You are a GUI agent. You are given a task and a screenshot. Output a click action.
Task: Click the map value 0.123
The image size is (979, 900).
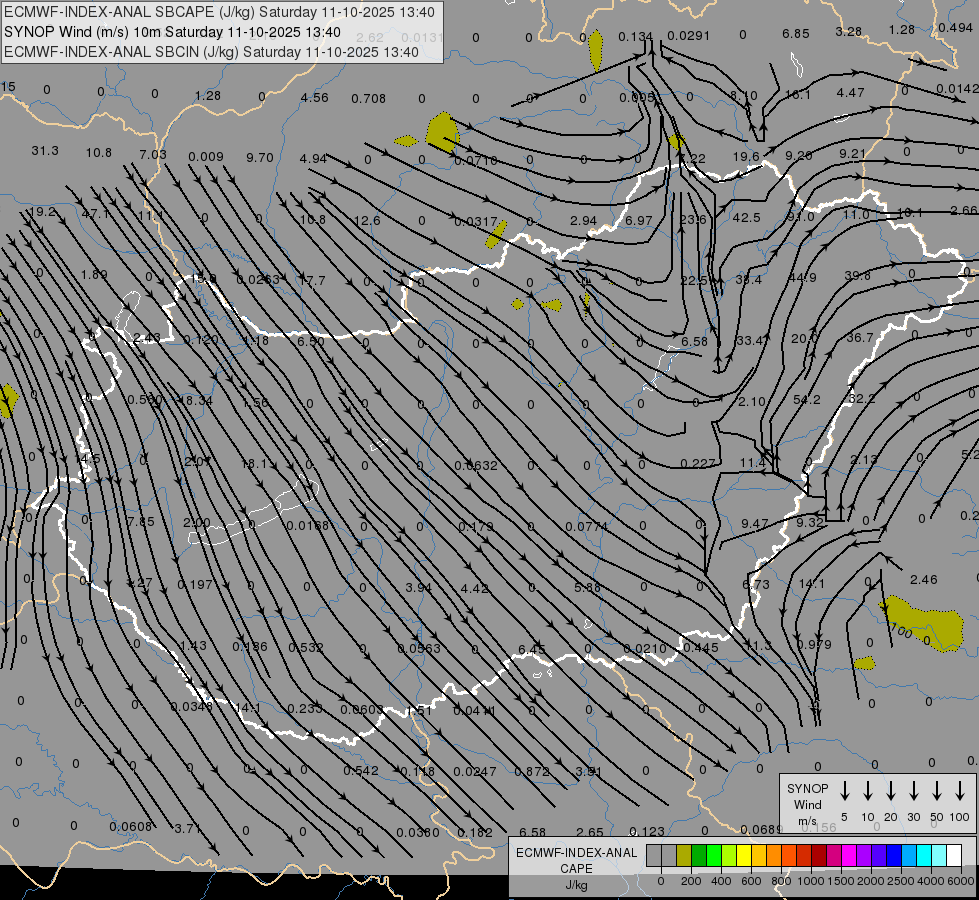[647, 831]
